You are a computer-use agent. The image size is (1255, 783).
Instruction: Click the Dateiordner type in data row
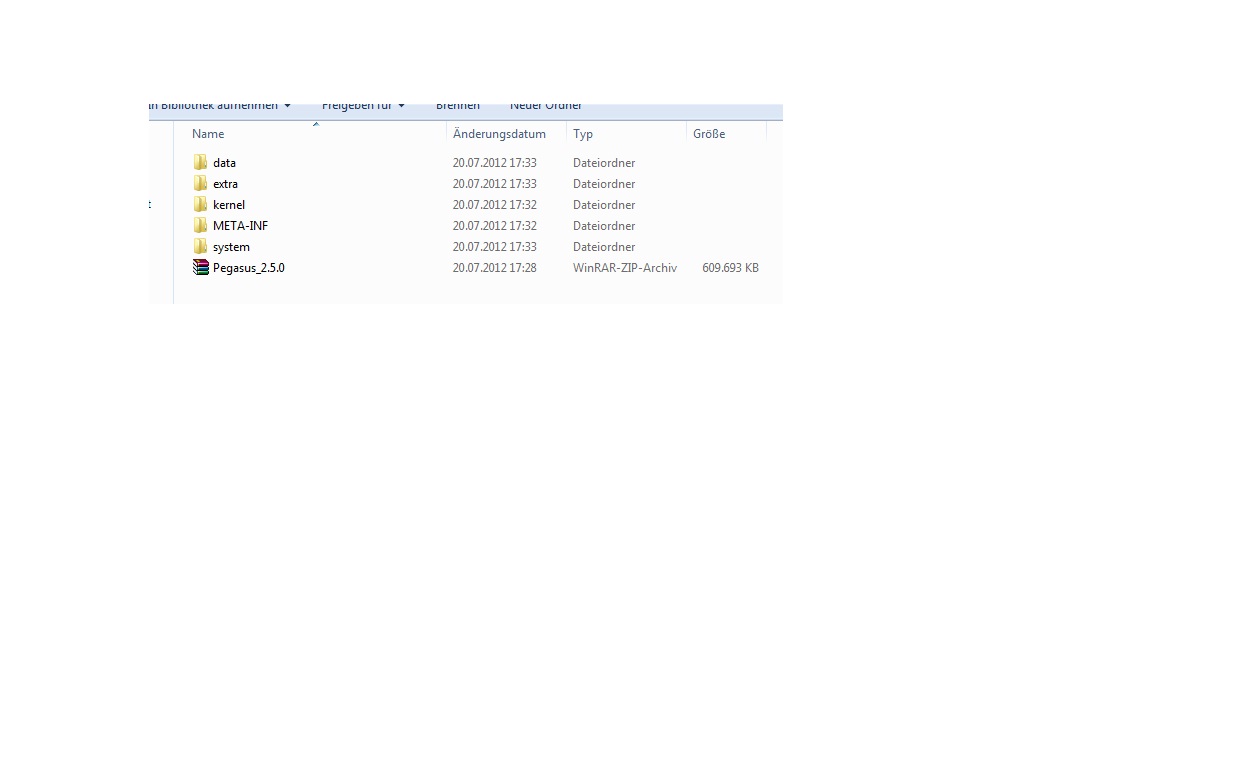click(604, 163)
